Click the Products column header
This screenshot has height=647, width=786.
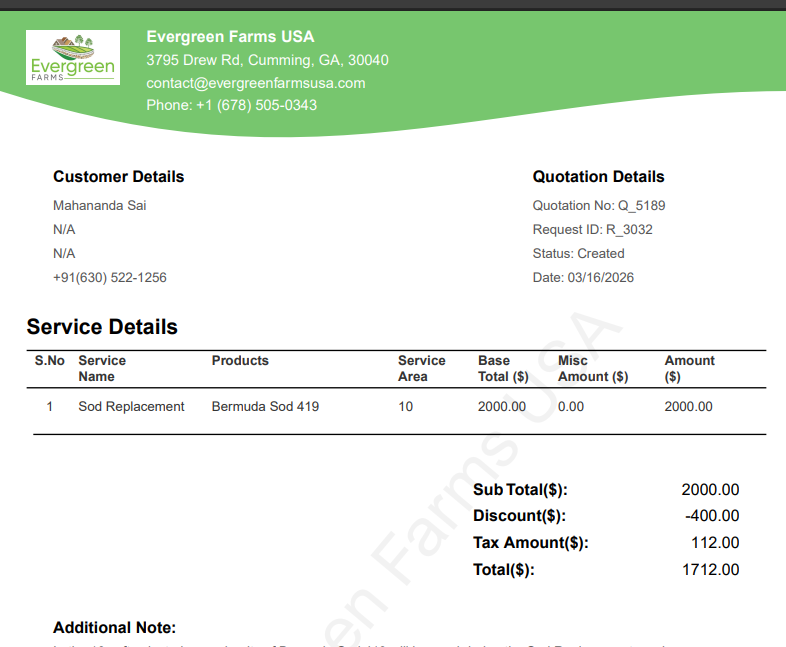pyautogui.click(x=240, y=361)
